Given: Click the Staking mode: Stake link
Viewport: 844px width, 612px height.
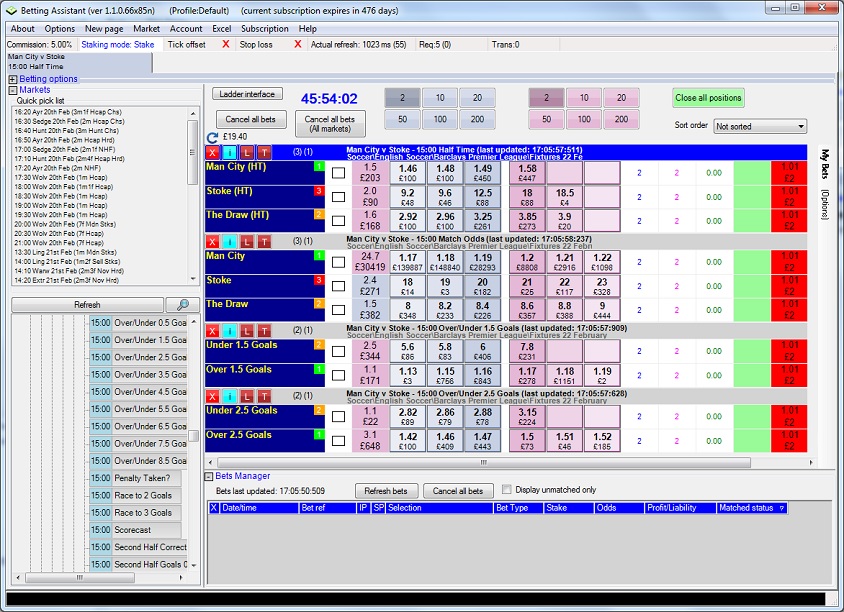Looking at the screenshot, I should point(118,45).
